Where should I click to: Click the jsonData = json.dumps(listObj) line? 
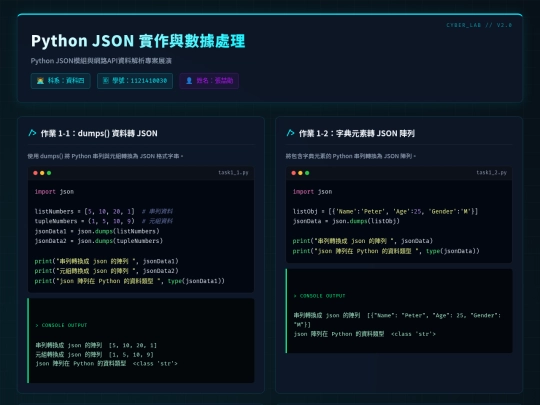click(x=346, y=221)
